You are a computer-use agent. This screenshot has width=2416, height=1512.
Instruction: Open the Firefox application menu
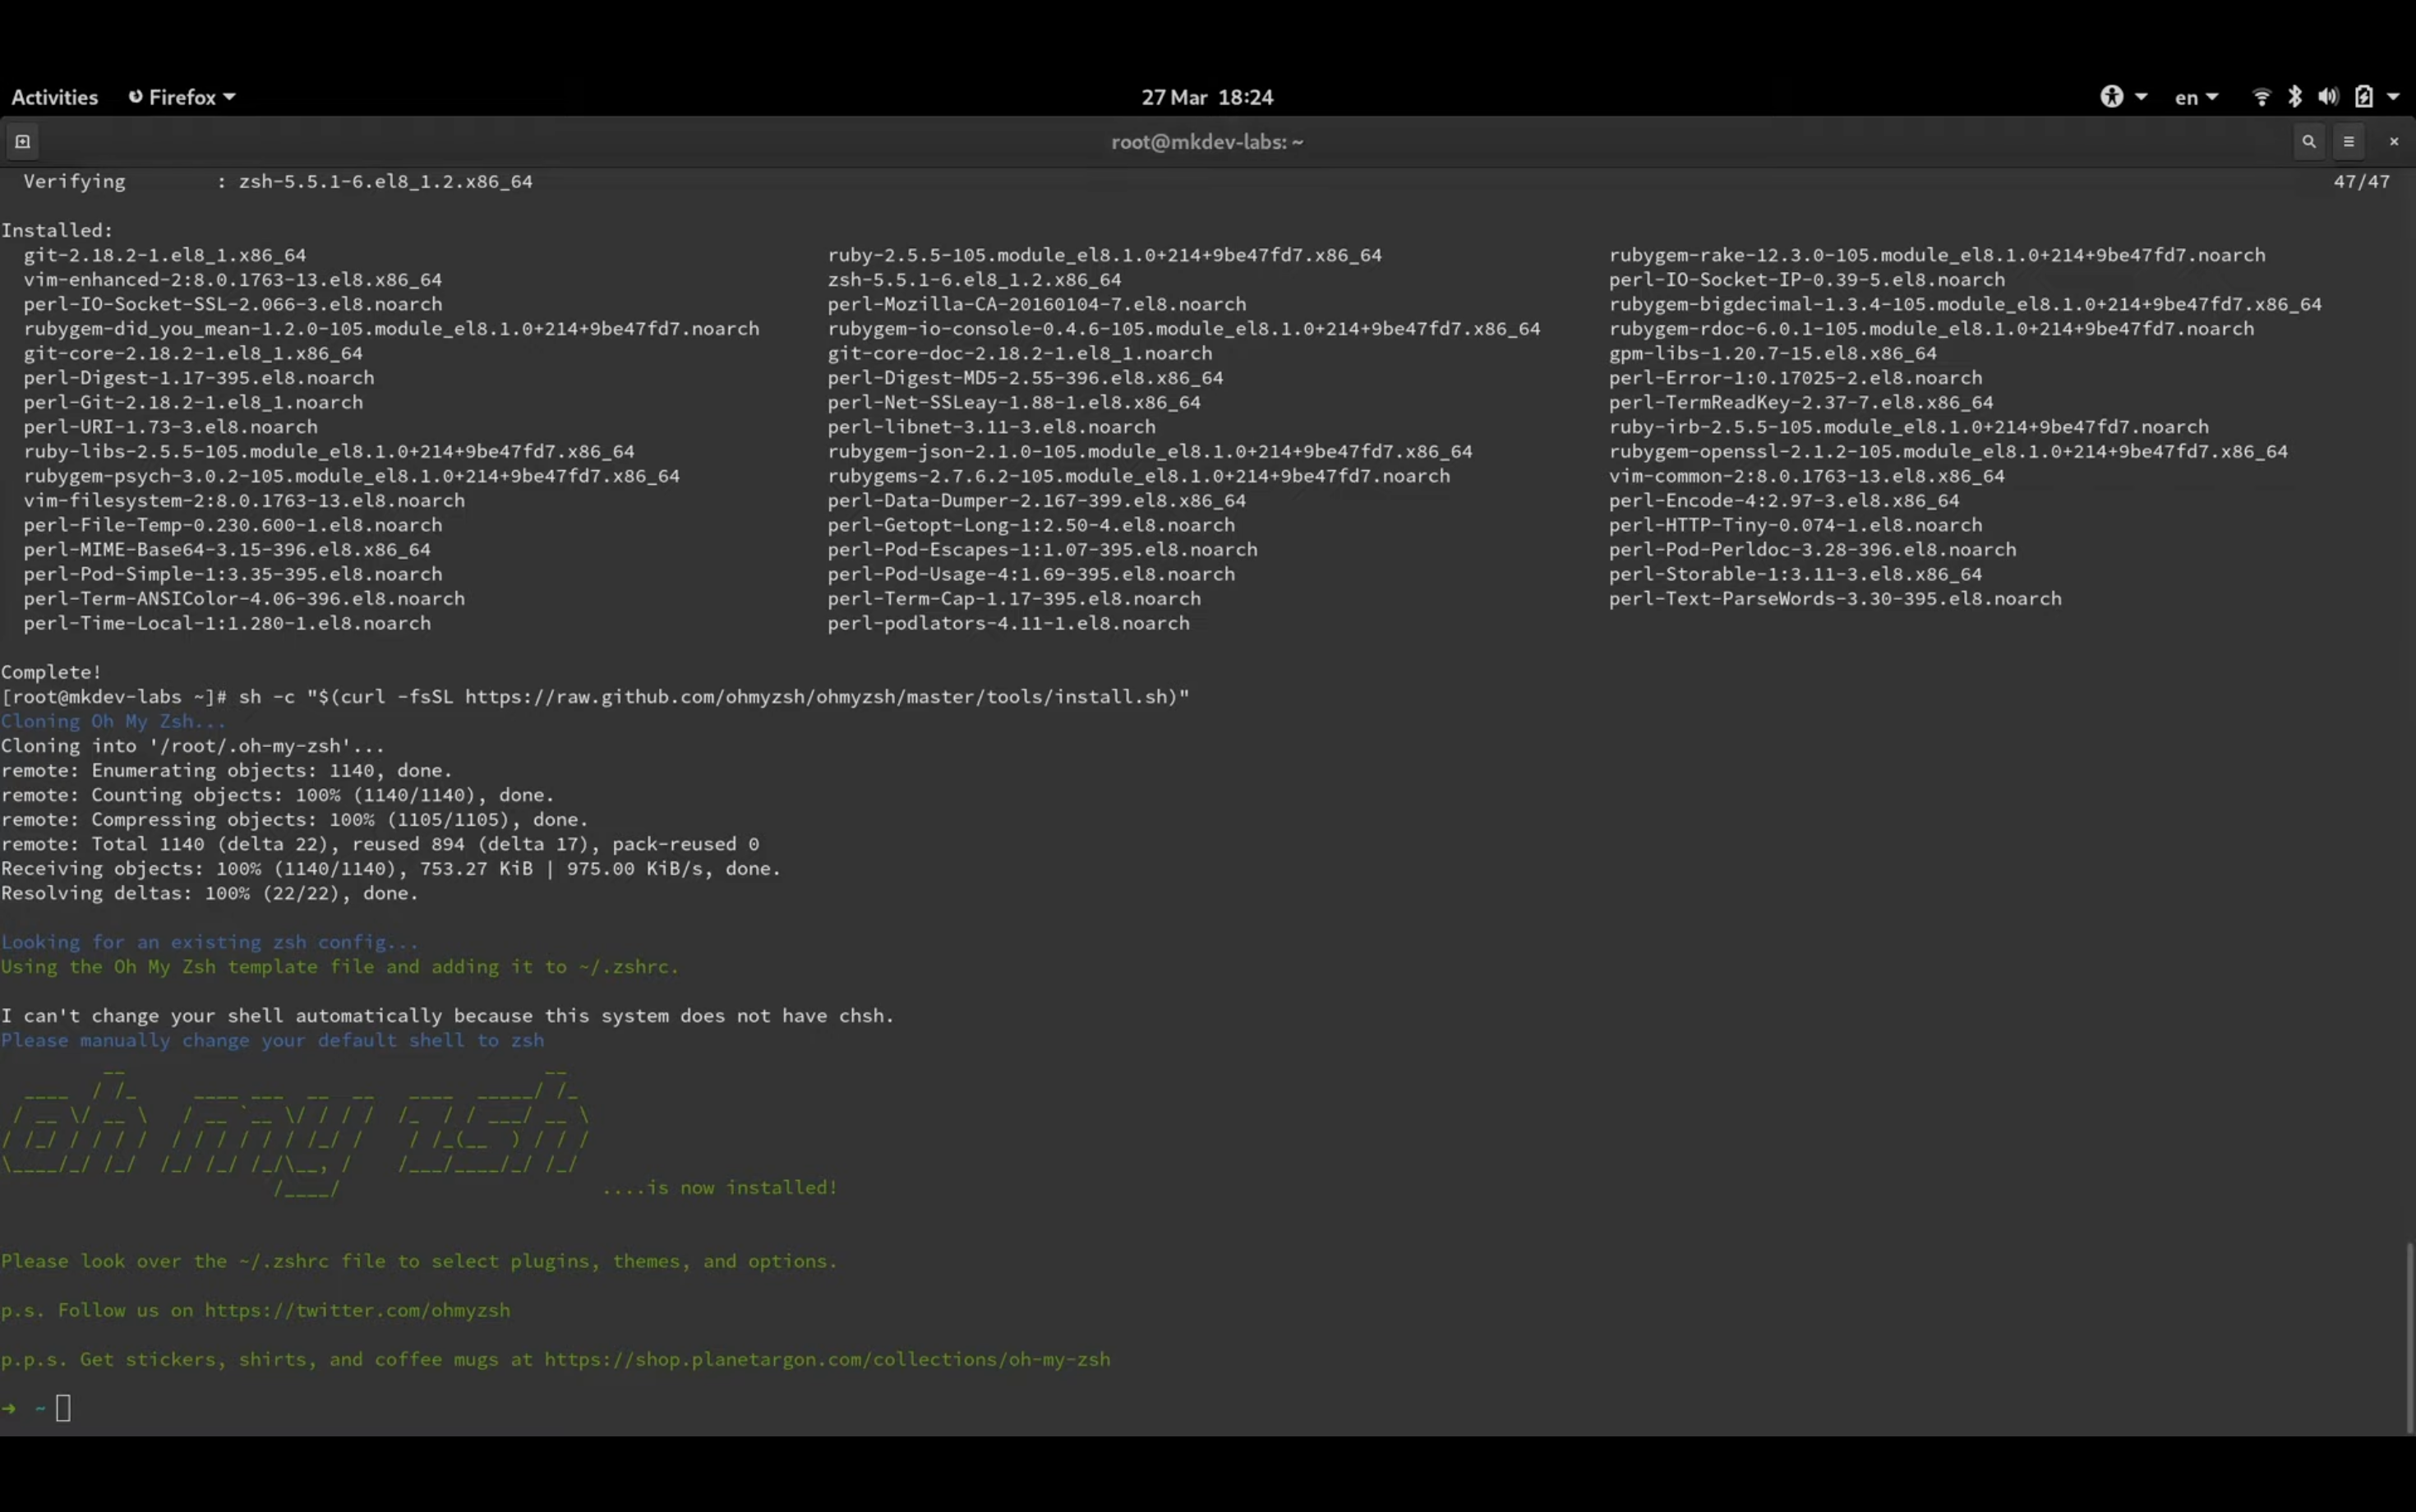pyautogui.click(x=182, y=97)
